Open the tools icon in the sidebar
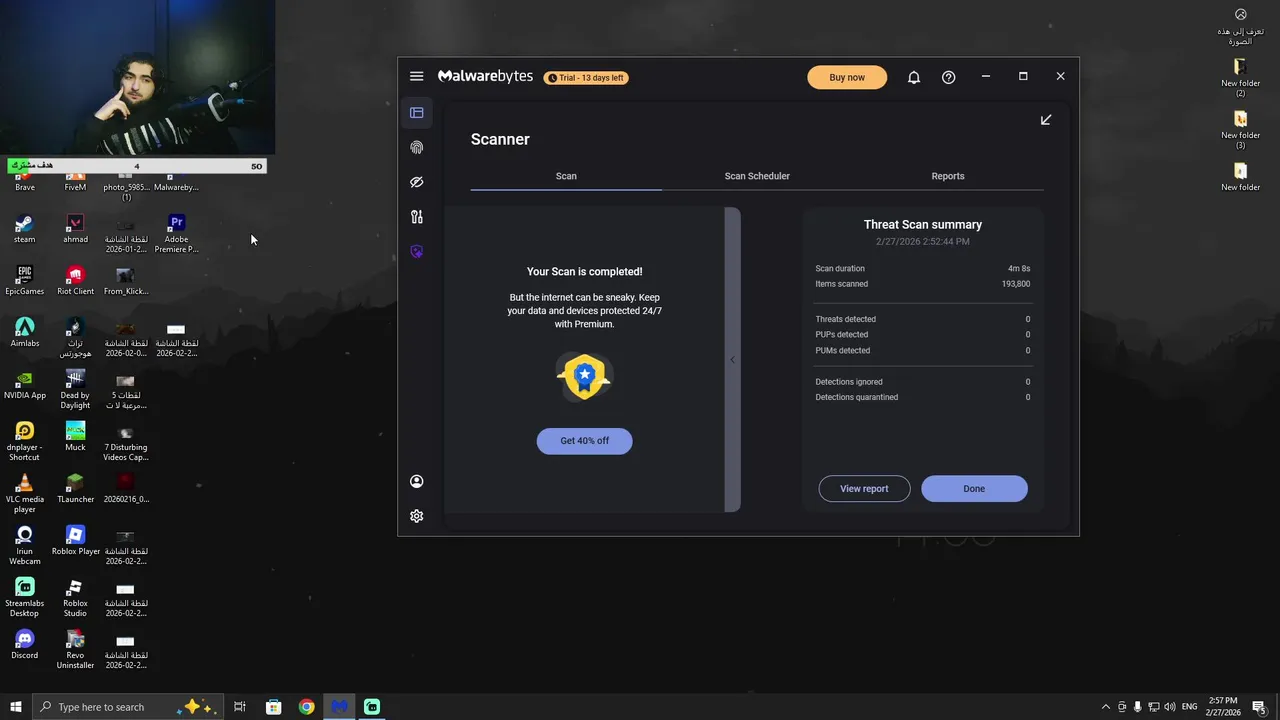Image resolution: width=1280 pixels, height=720 pixels. pos(417,217)
